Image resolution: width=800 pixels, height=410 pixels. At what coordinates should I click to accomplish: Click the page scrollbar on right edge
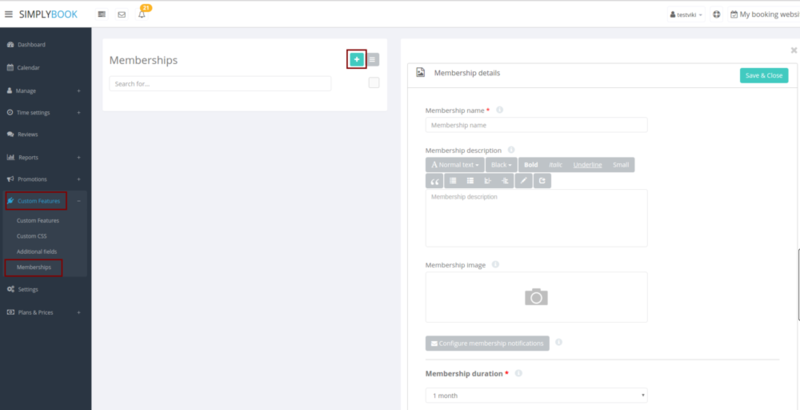(798, 285)
